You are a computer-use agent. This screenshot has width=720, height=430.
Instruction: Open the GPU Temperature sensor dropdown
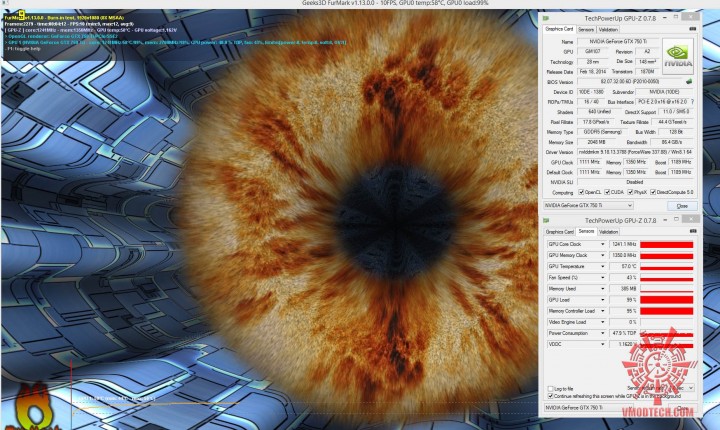point(602,266)
